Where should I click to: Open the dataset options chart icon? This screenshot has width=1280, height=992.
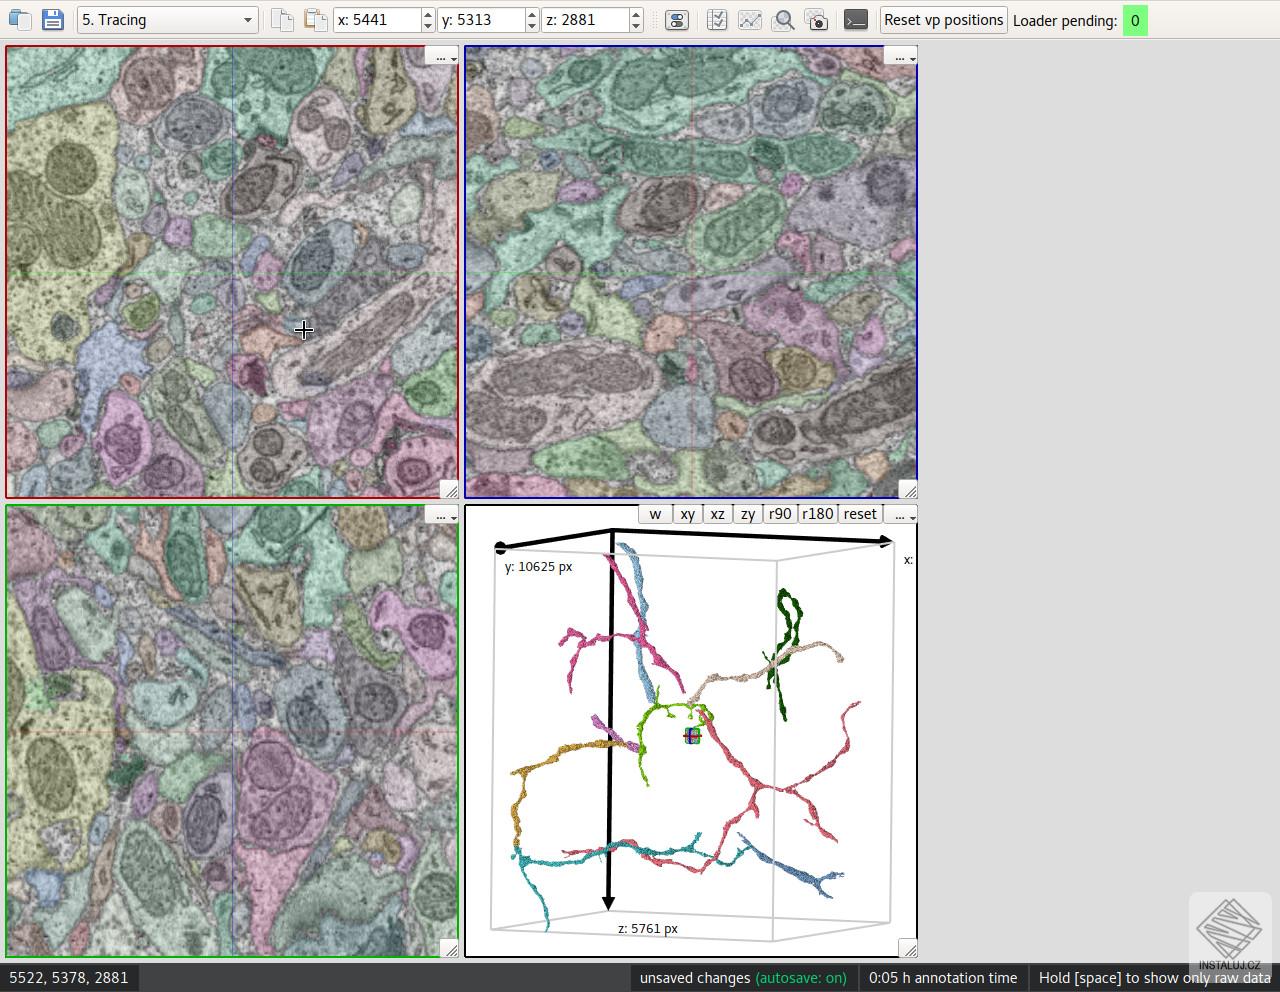coord(749,20)
